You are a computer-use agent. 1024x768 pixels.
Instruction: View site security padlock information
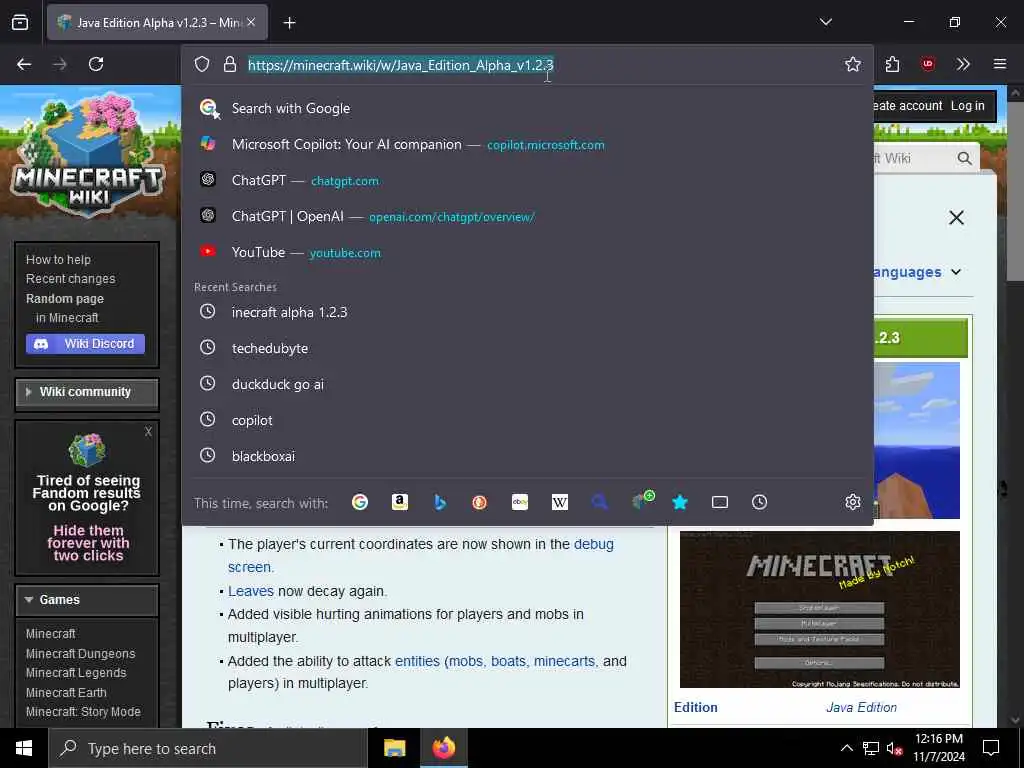[x=229, y=64]
